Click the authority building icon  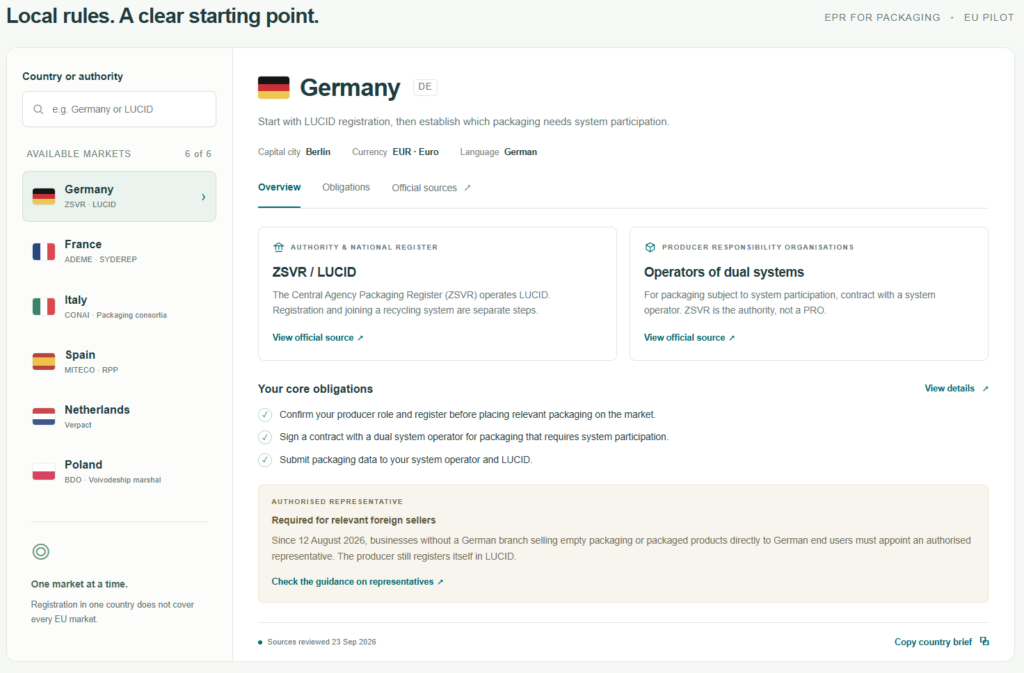click(x=279, y=247)
